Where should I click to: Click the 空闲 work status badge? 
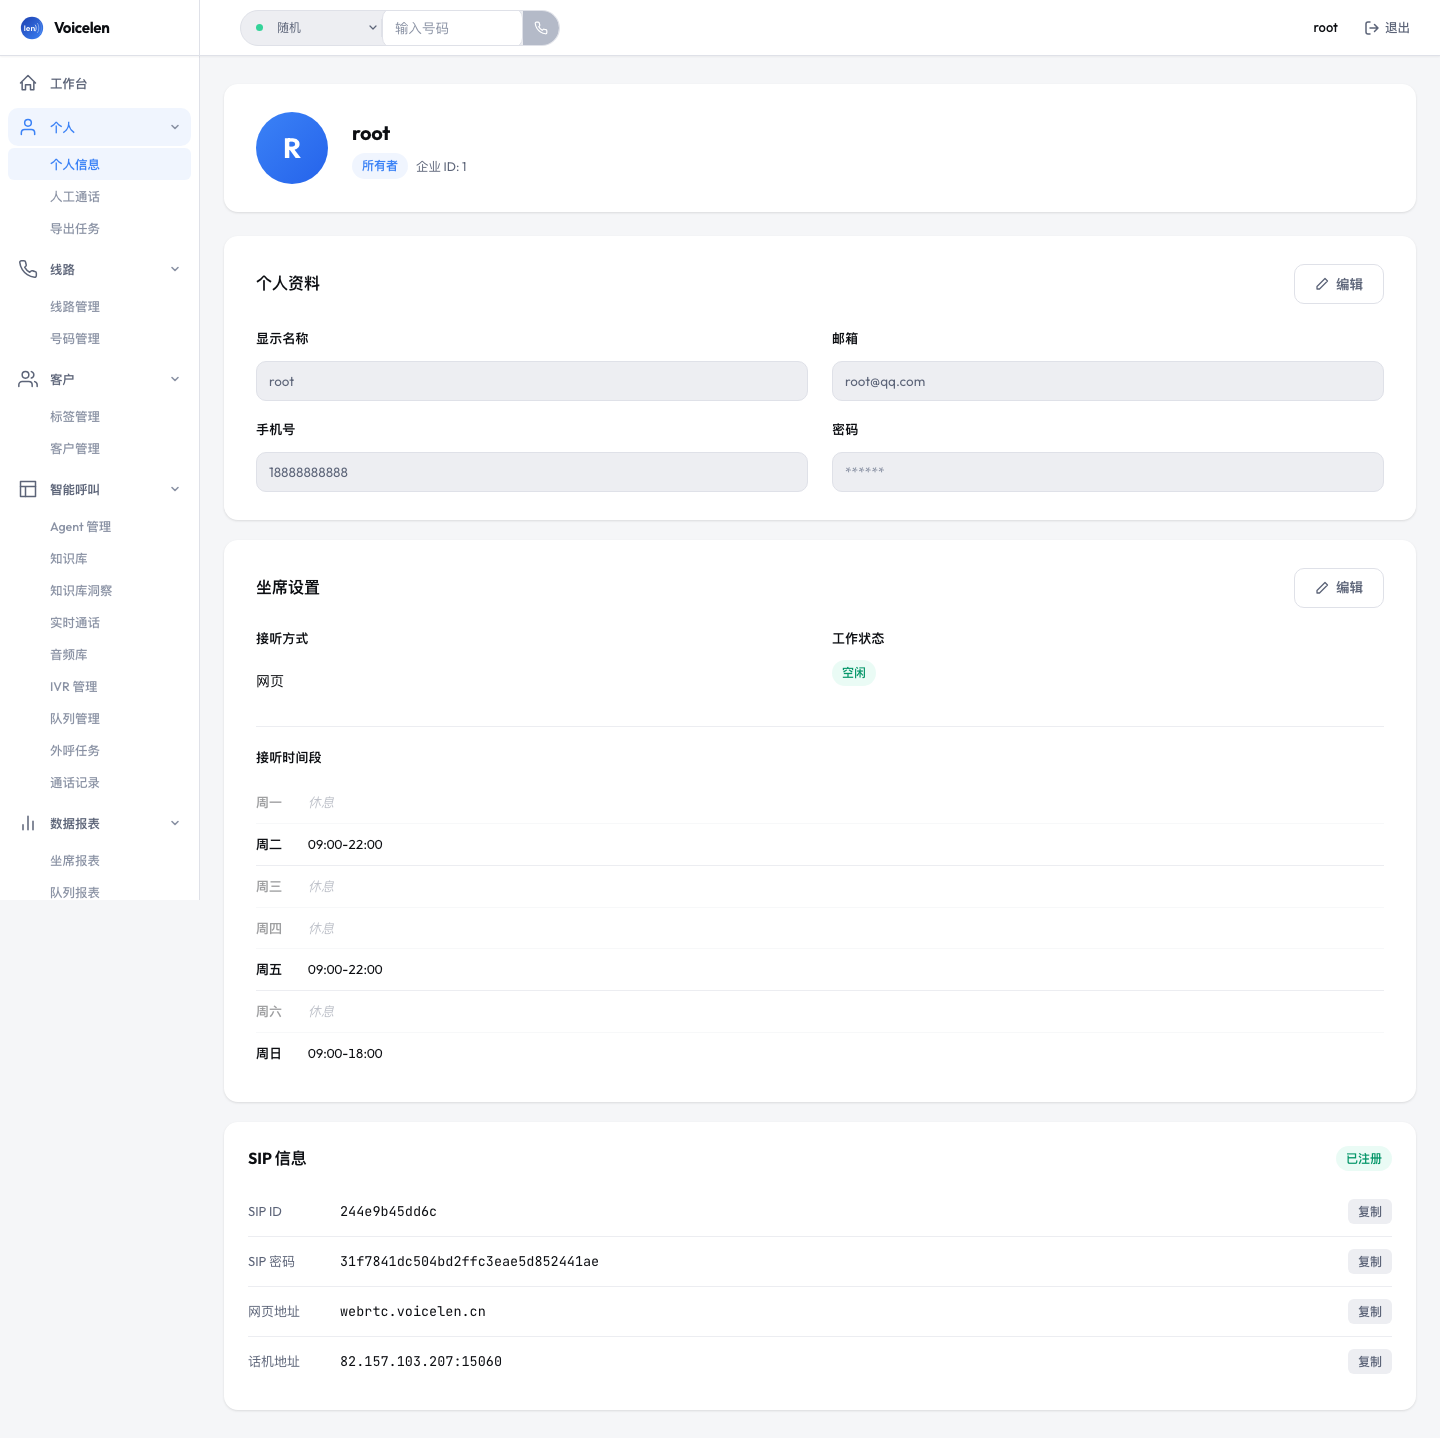[854, 673]
